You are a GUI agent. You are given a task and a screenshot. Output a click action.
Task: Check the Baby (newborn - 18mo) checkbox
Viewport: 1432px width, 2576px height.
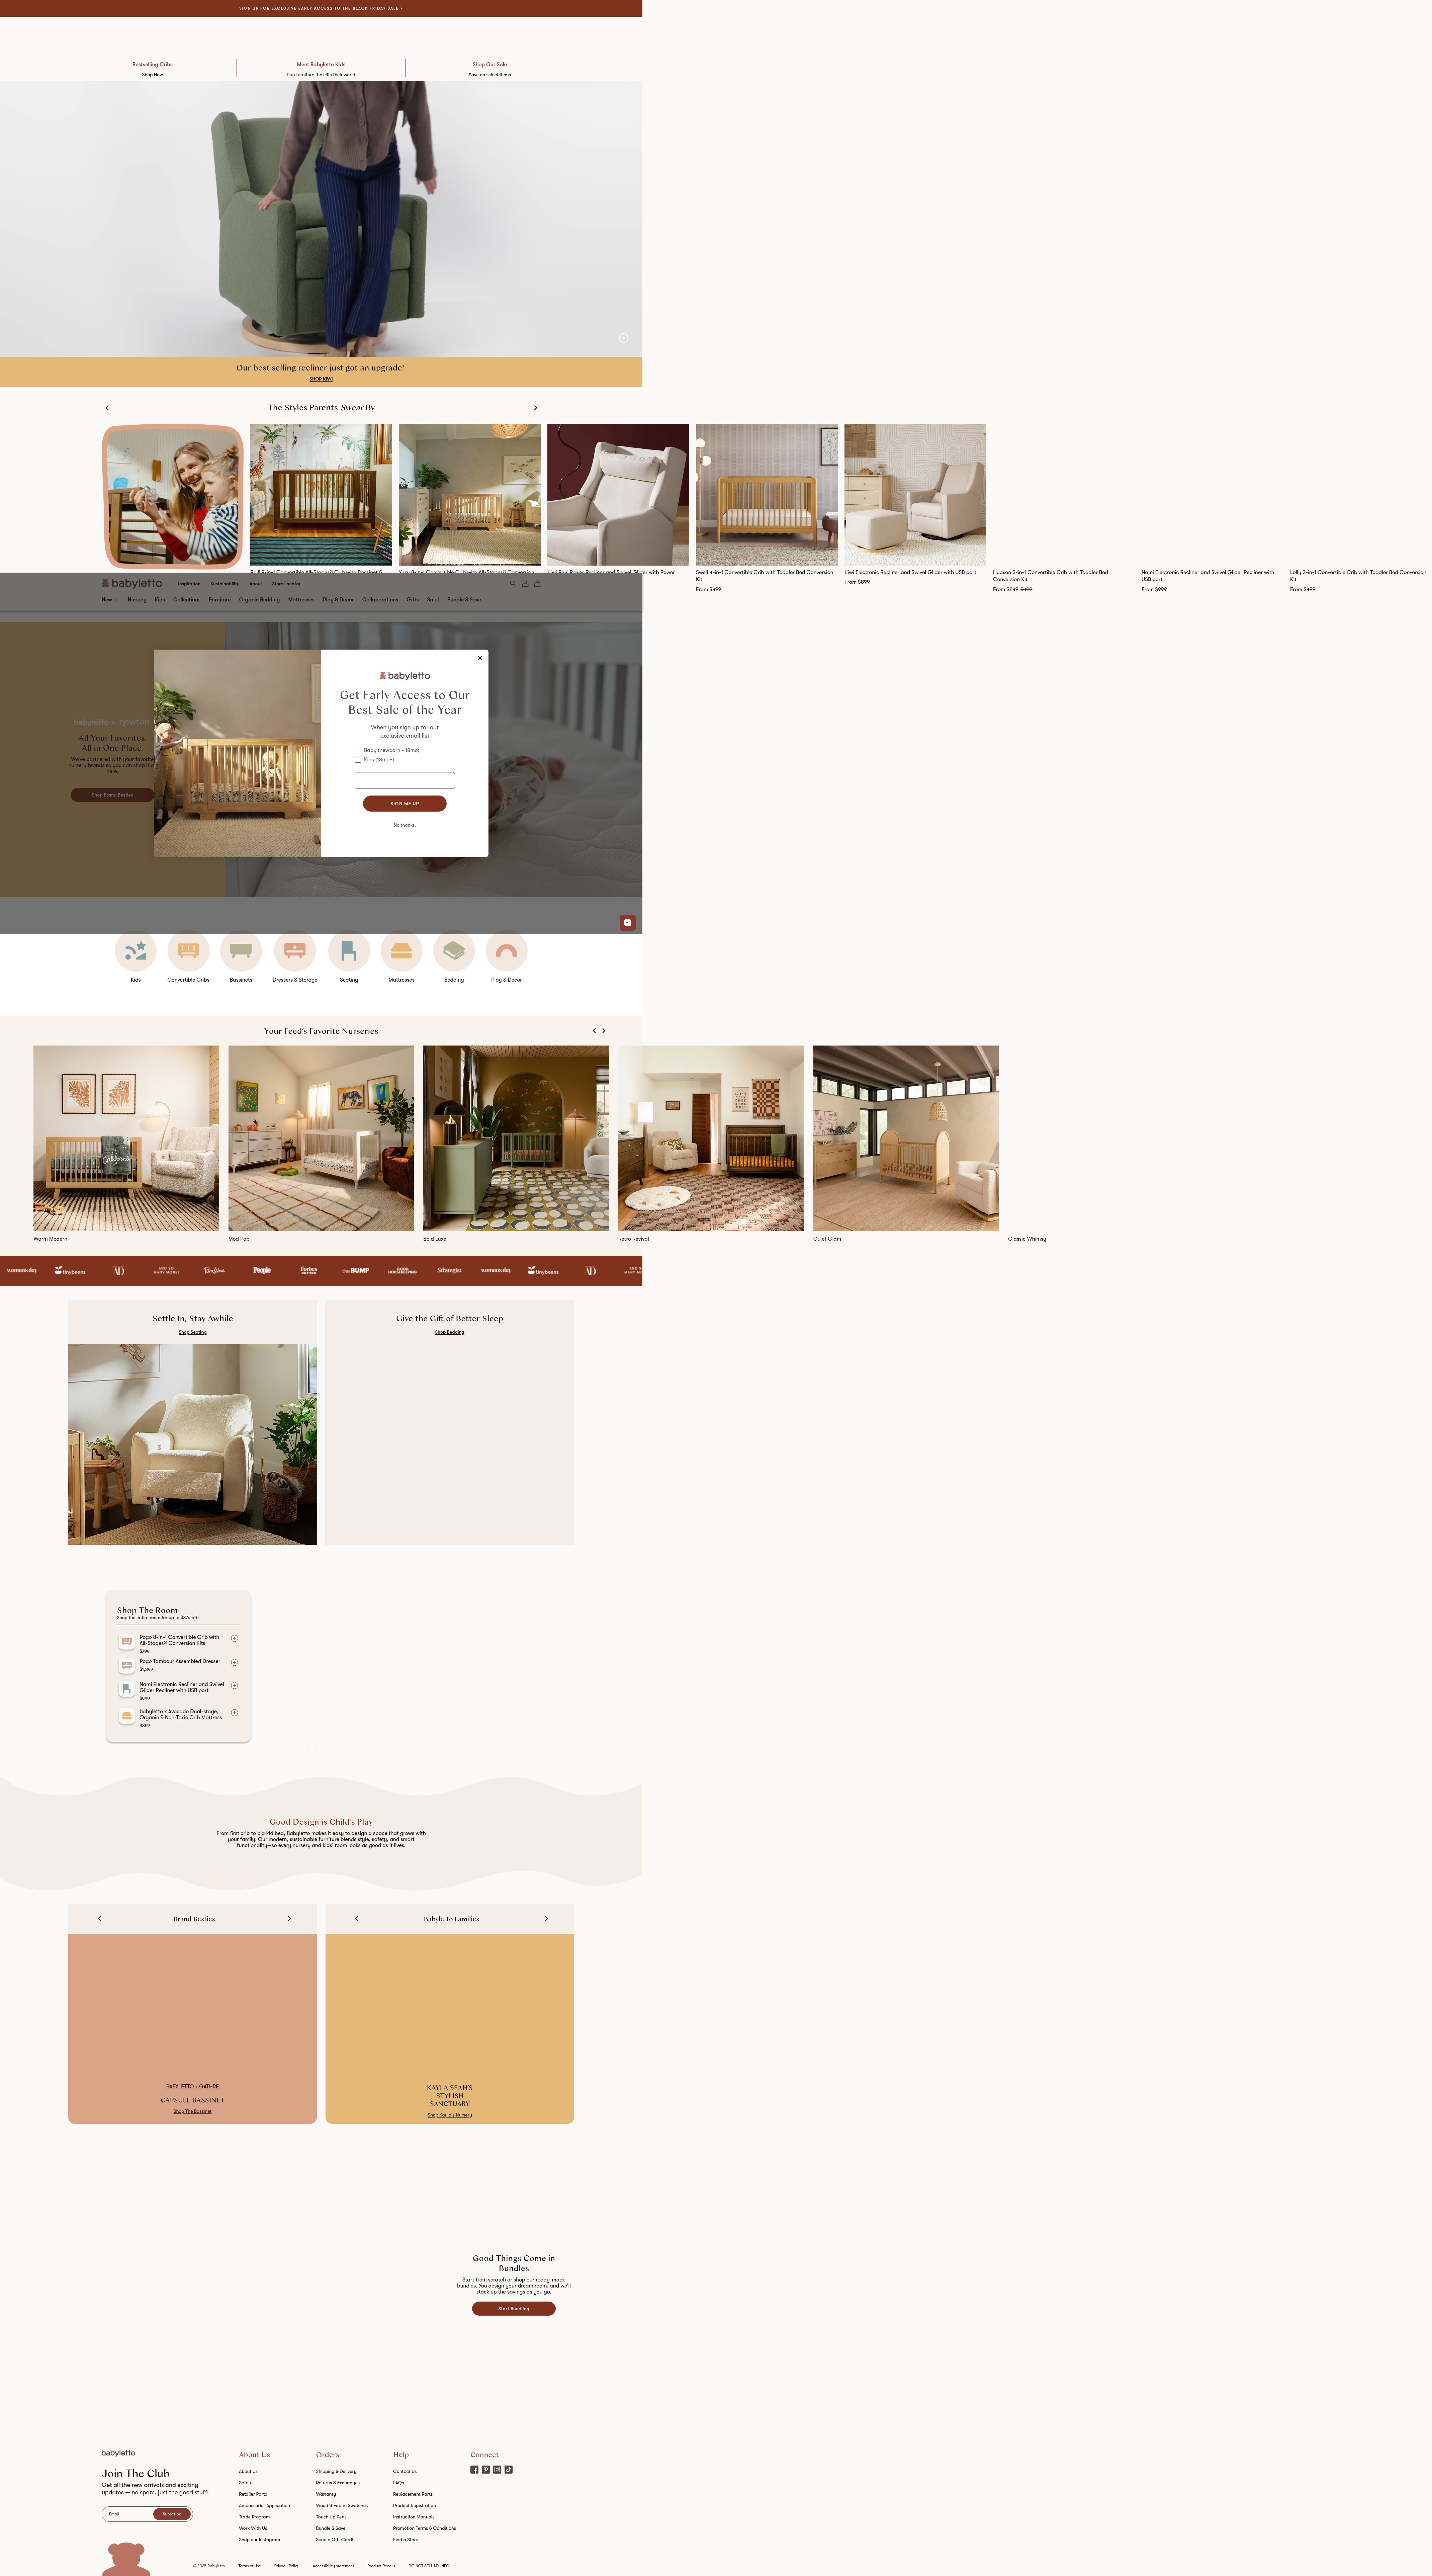(358, 750)
